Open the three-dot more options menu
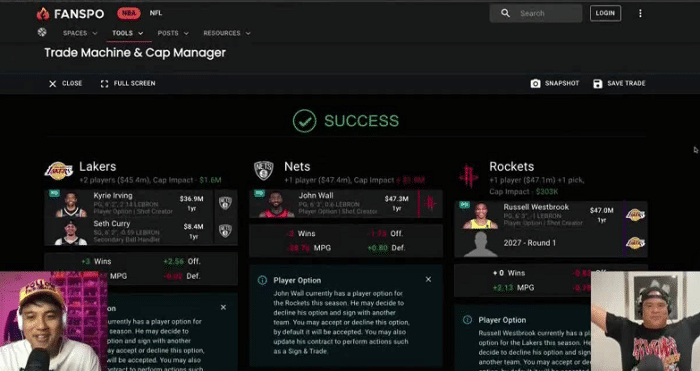Viewport: 700px width, 371px height. [640, 13]
